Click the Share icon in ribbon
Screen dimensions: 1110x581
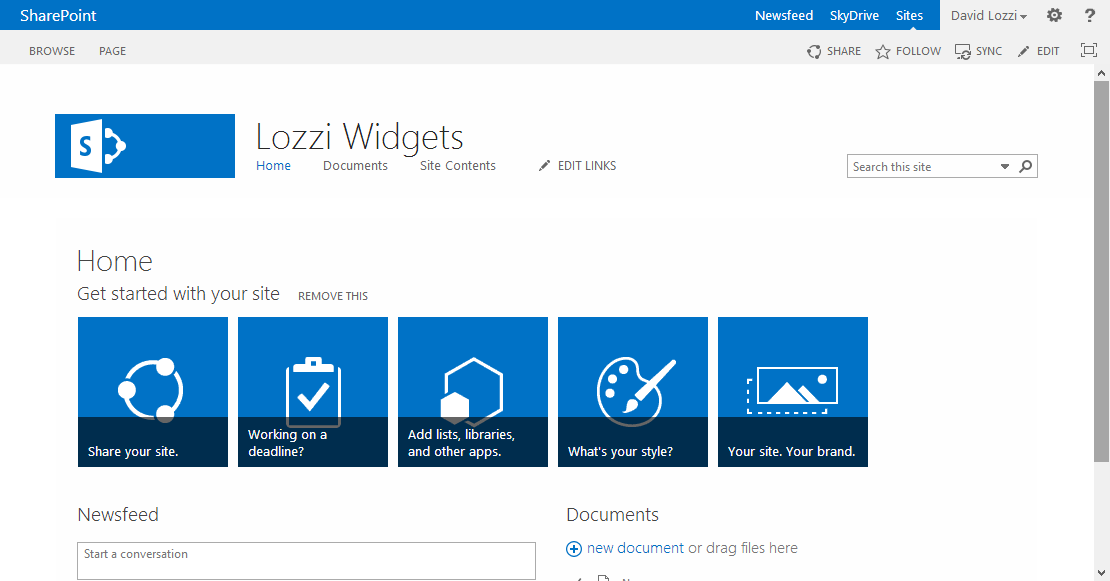[x=815, y=51]
